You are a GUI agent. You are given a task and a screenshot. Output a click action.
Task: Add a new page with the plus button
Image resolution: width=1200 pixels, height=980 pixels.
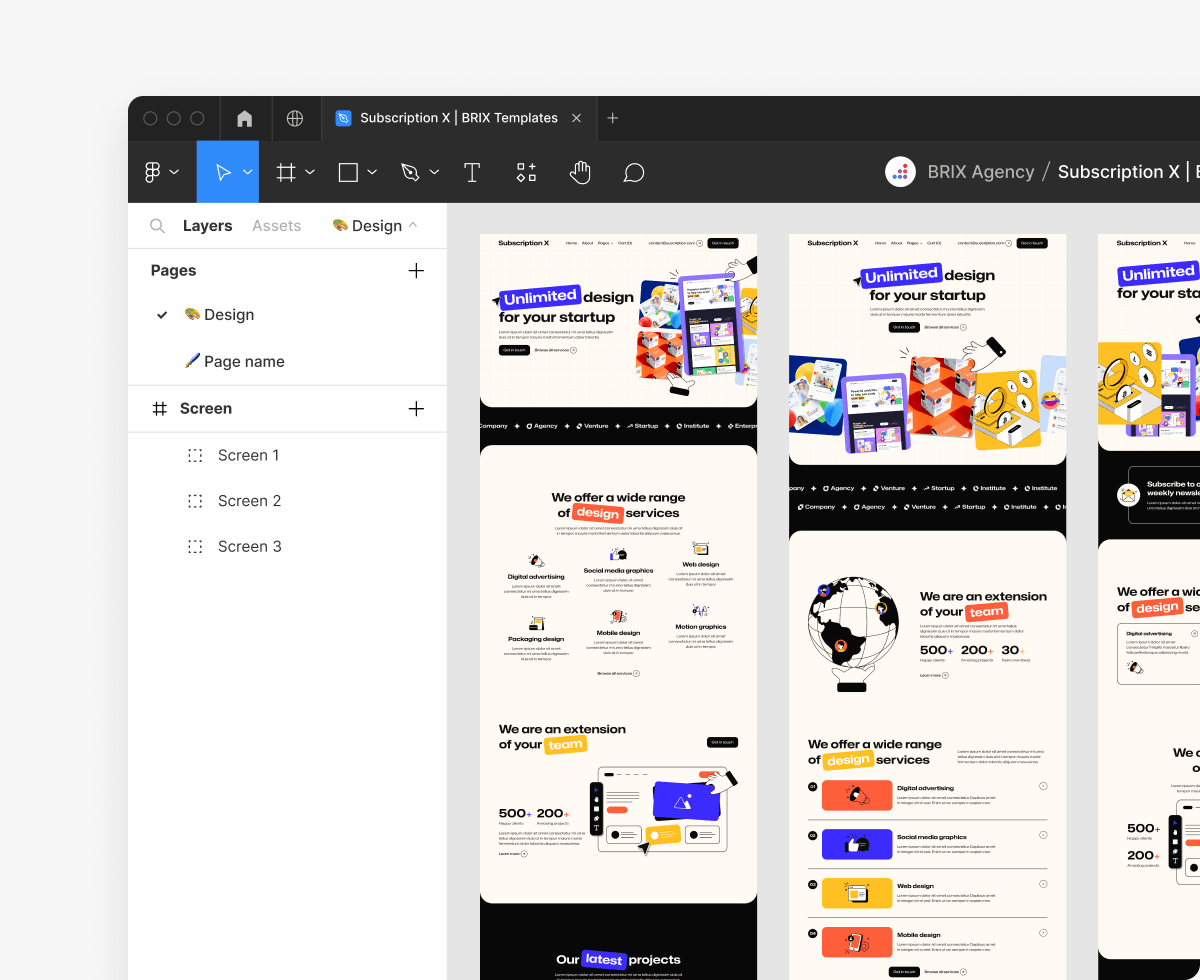click(x=416, y=270)
